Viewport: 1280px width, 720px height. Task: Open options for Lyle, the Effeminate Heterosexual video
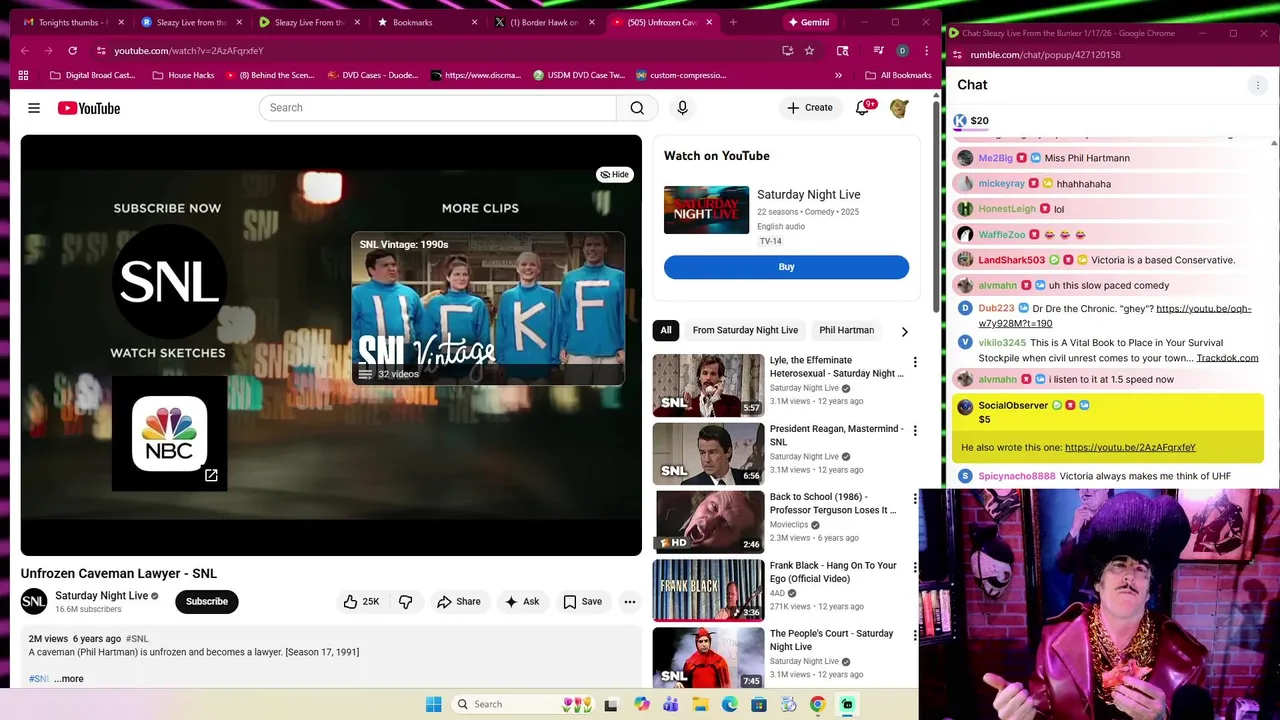click(x=914, y=362)
